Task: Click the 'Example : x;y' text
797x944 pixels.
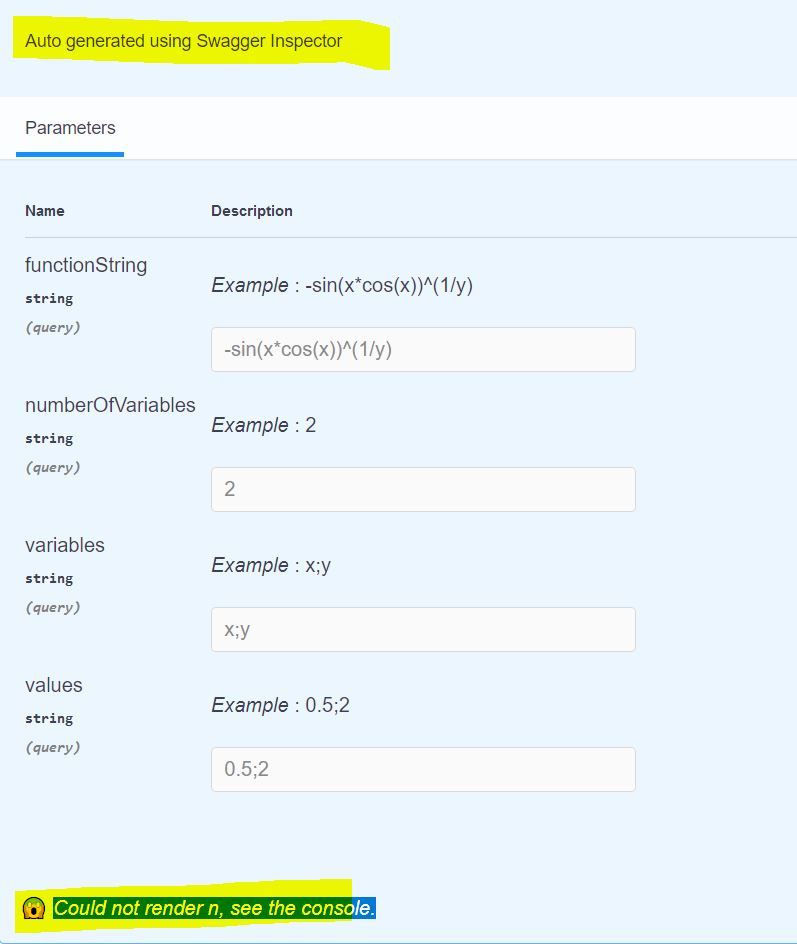Action: tap(271, 565)
